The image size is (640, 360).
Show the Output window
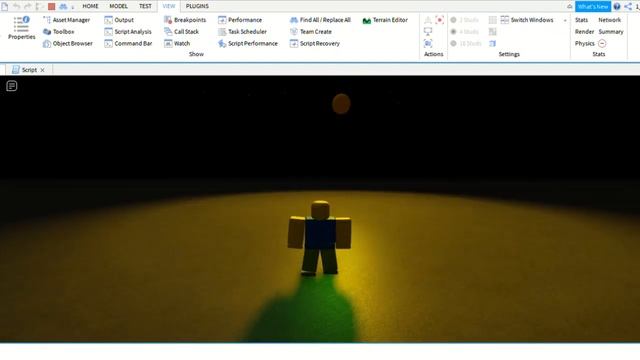click(119, 20)
